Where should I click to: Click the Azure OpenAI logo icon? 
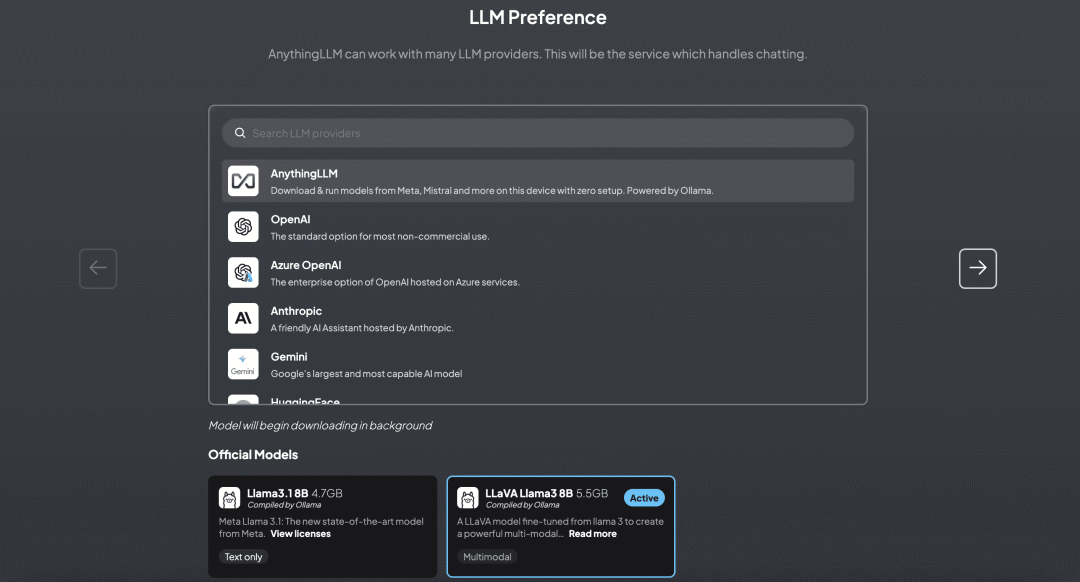[x=243, y=273]
